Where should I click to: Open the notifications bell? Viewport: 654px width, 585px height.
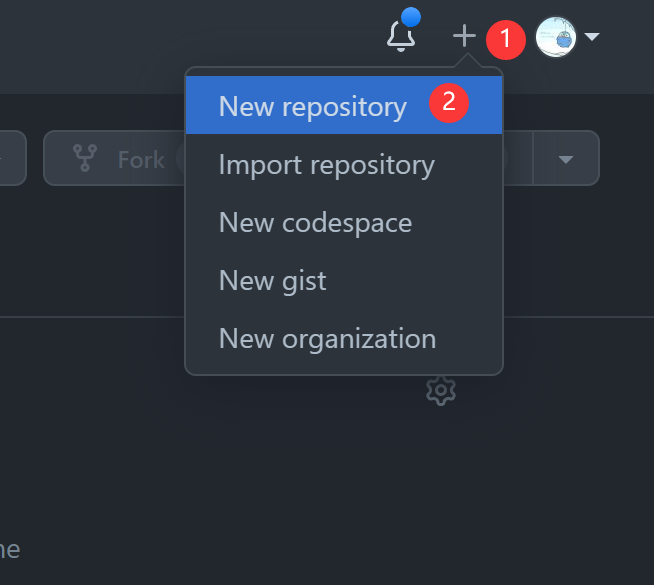tap(401, 37)
